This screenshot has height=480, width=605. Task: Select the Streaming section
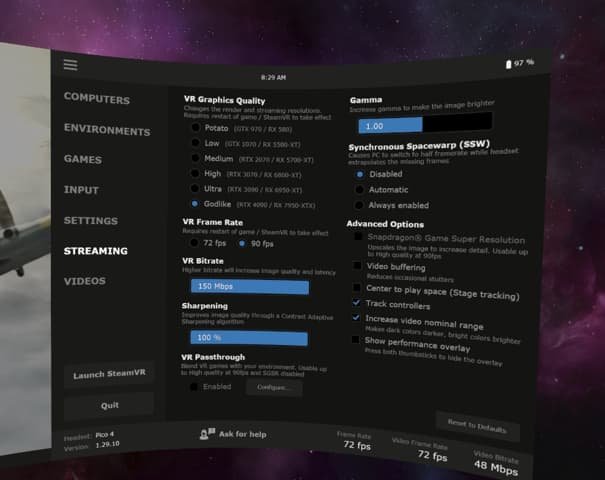[x=96, y=251]
